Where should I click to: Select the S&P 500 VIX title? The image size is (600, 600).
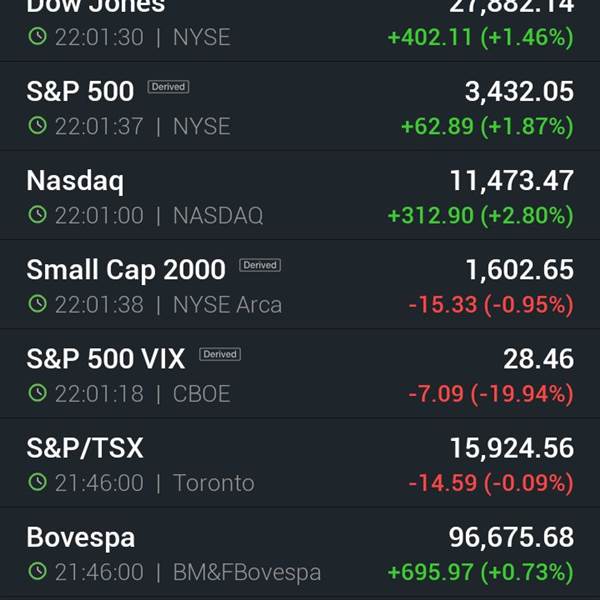(106, 359)
